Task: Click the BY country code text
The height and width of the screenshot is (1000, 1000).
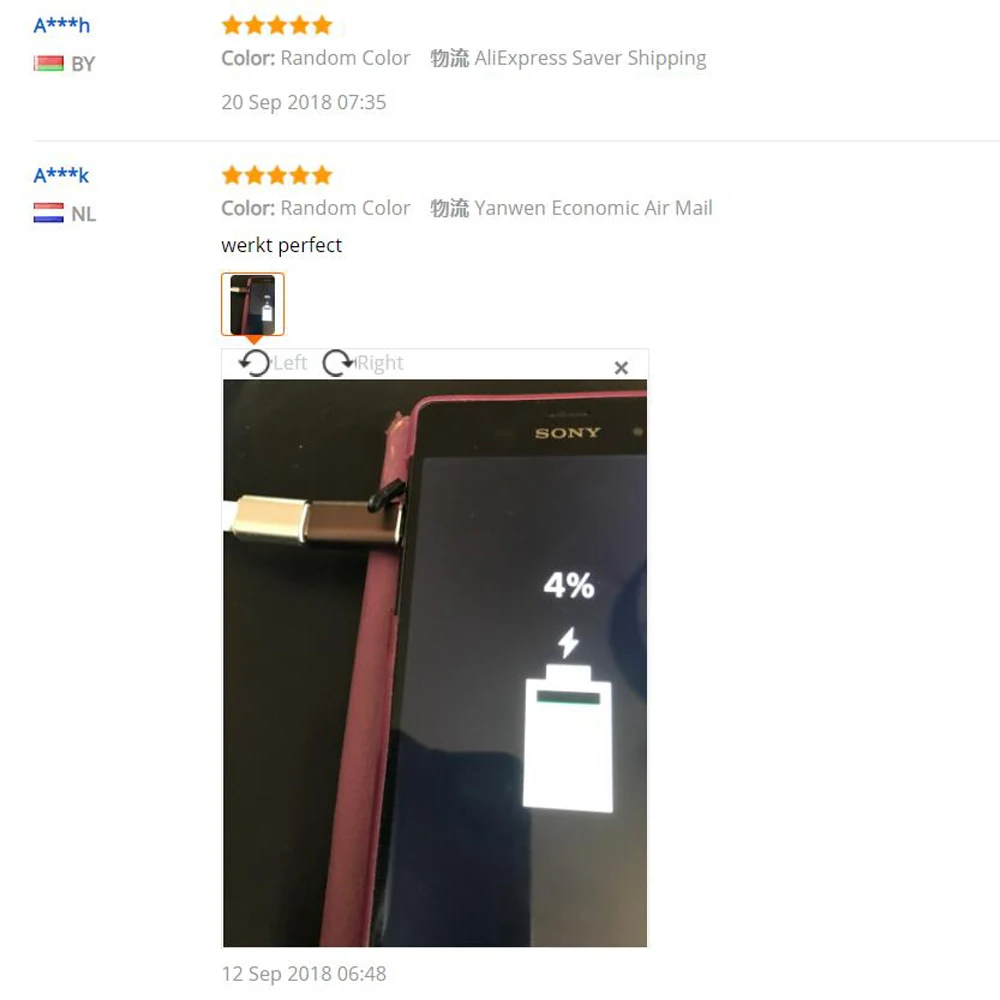Action: pos(83,64)
